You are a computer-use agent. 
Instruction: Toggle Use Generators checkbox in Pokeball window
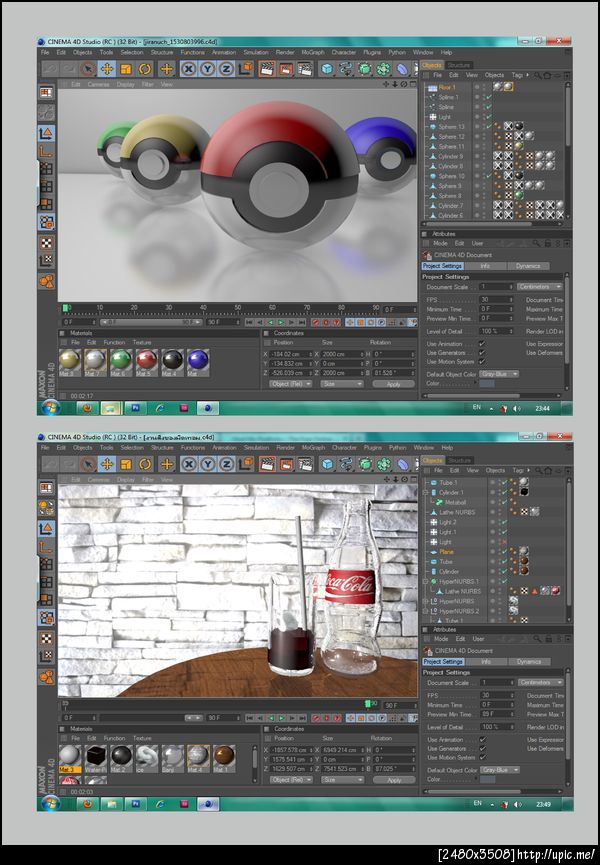483,352
